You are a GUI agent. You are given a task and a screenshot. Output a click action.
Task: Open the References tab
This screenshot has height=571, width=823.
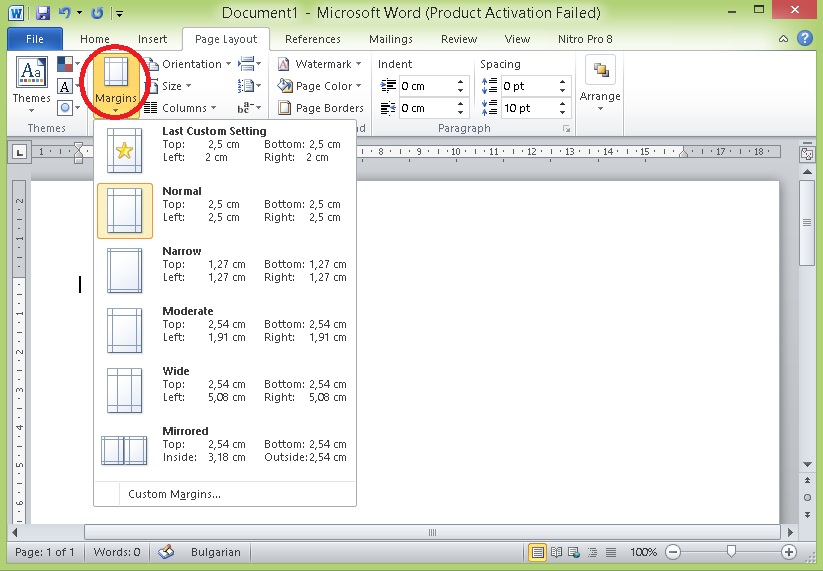(312, 39)
